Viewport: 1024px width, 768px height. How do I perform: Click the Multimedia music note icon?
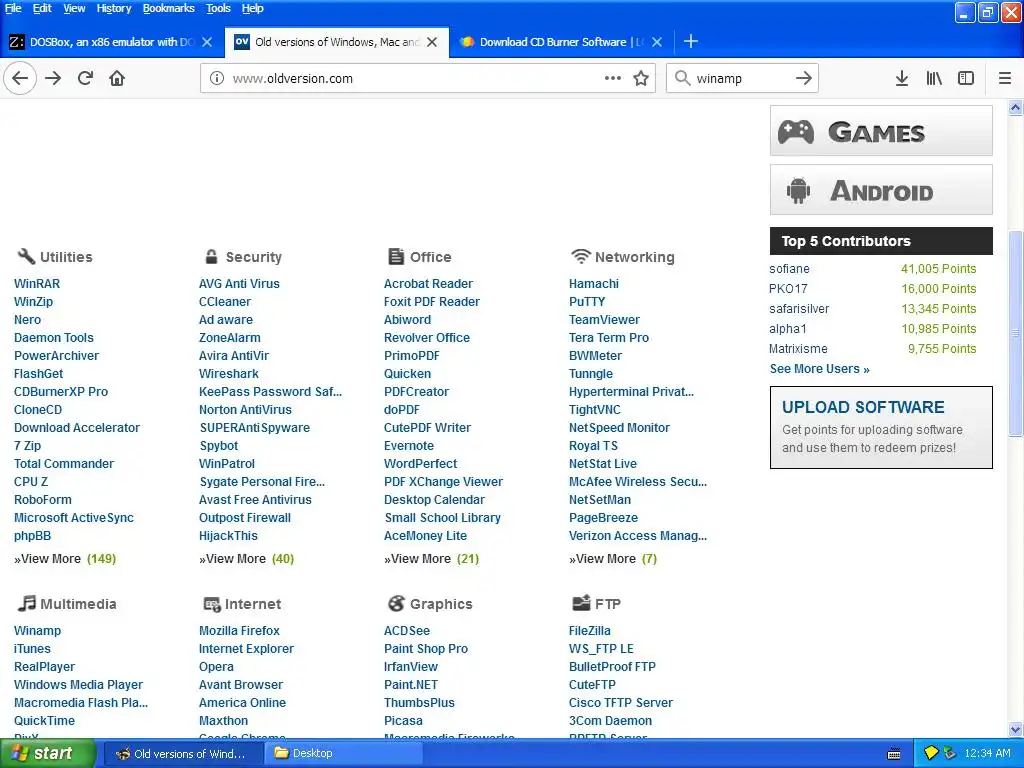[x=27, y=603]
